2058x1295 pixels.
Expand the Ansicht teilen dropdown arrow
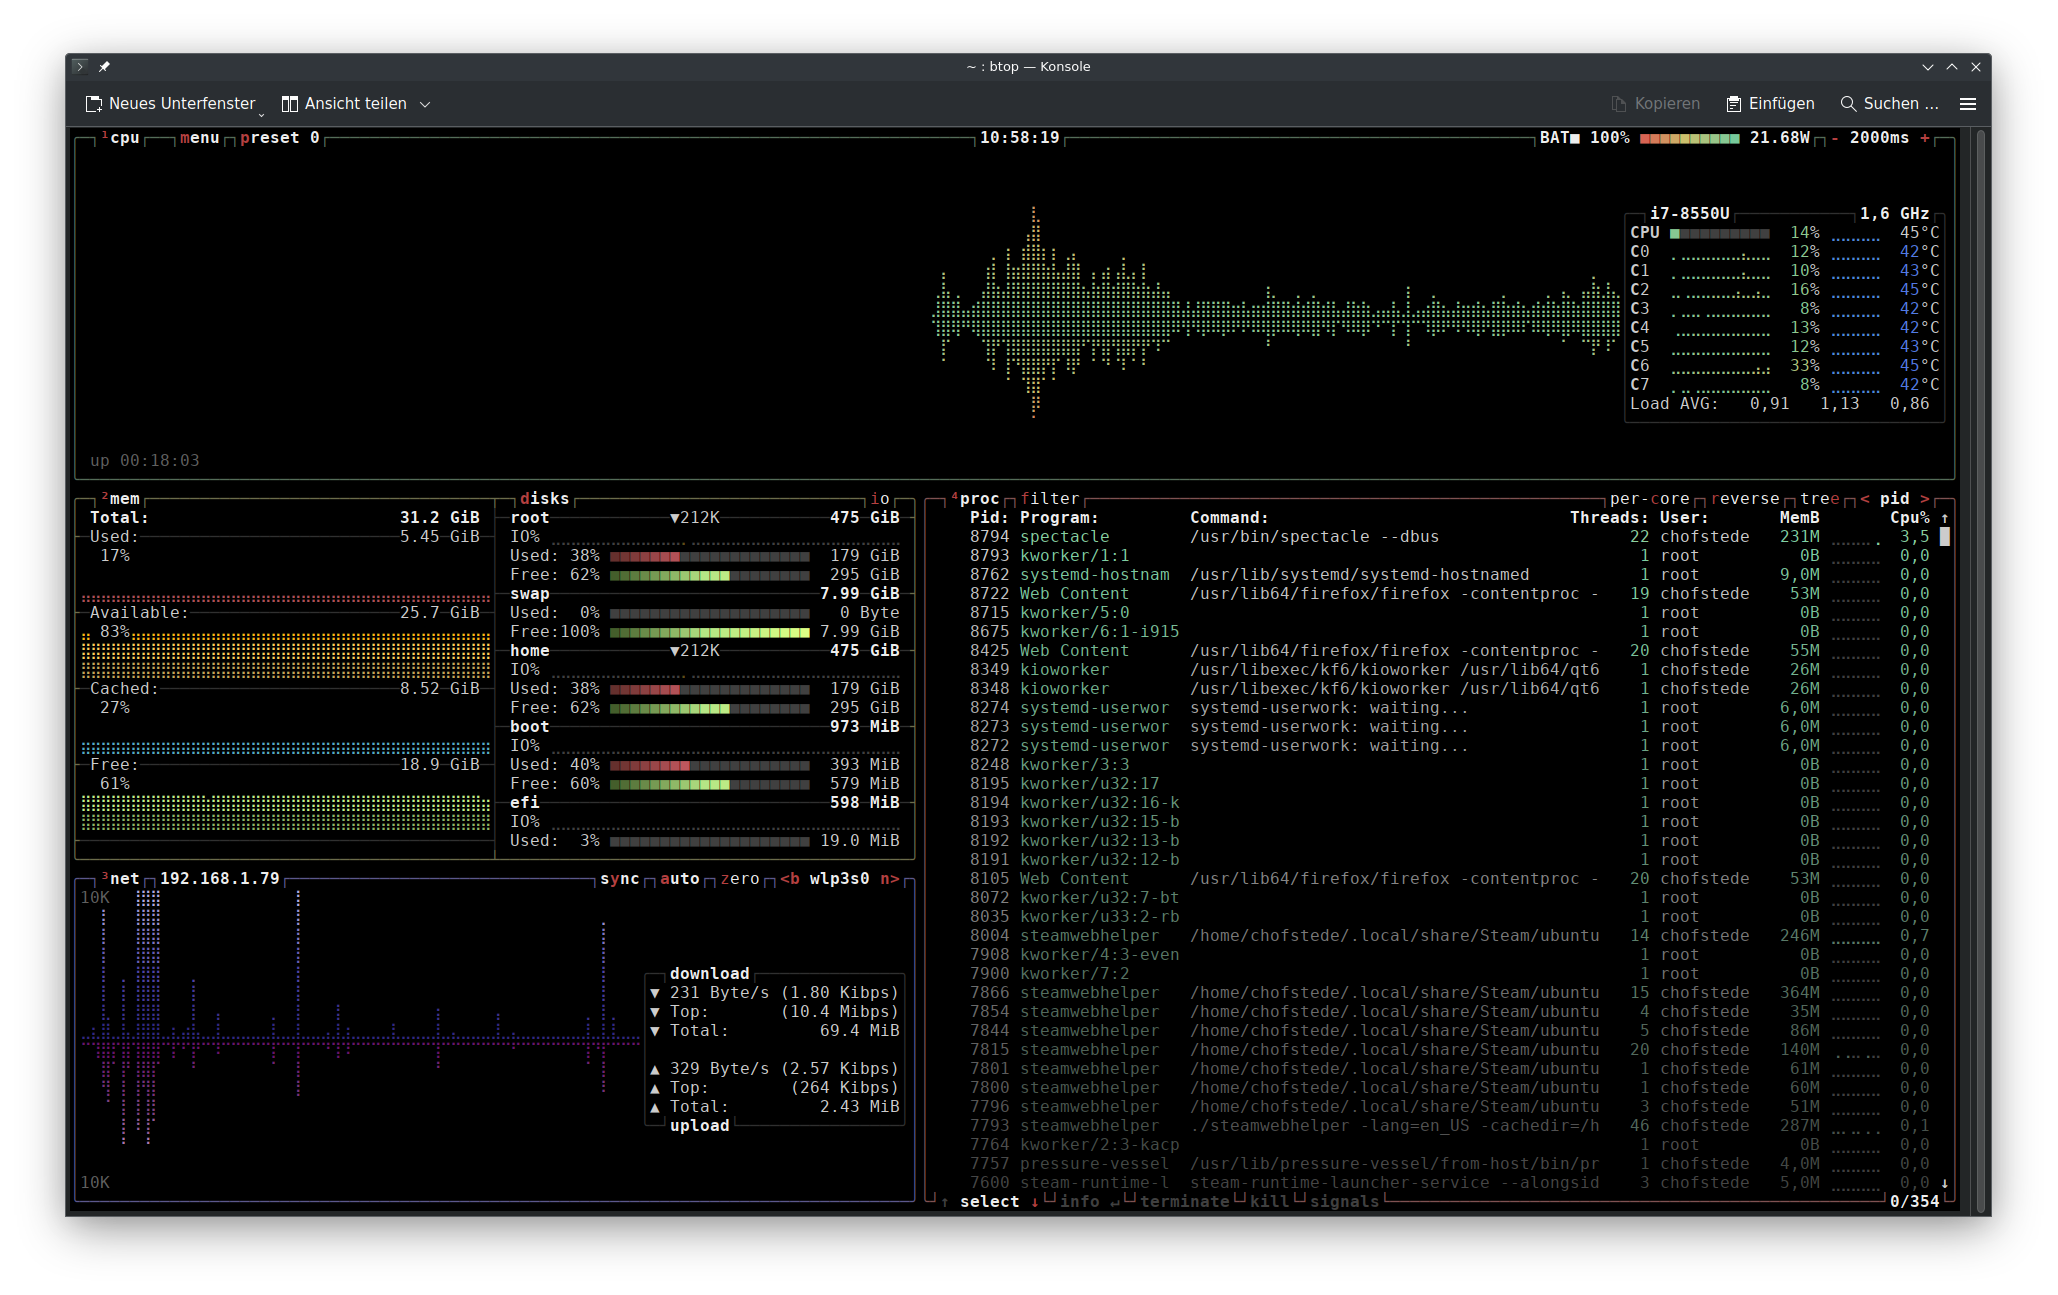coord(425,104)
